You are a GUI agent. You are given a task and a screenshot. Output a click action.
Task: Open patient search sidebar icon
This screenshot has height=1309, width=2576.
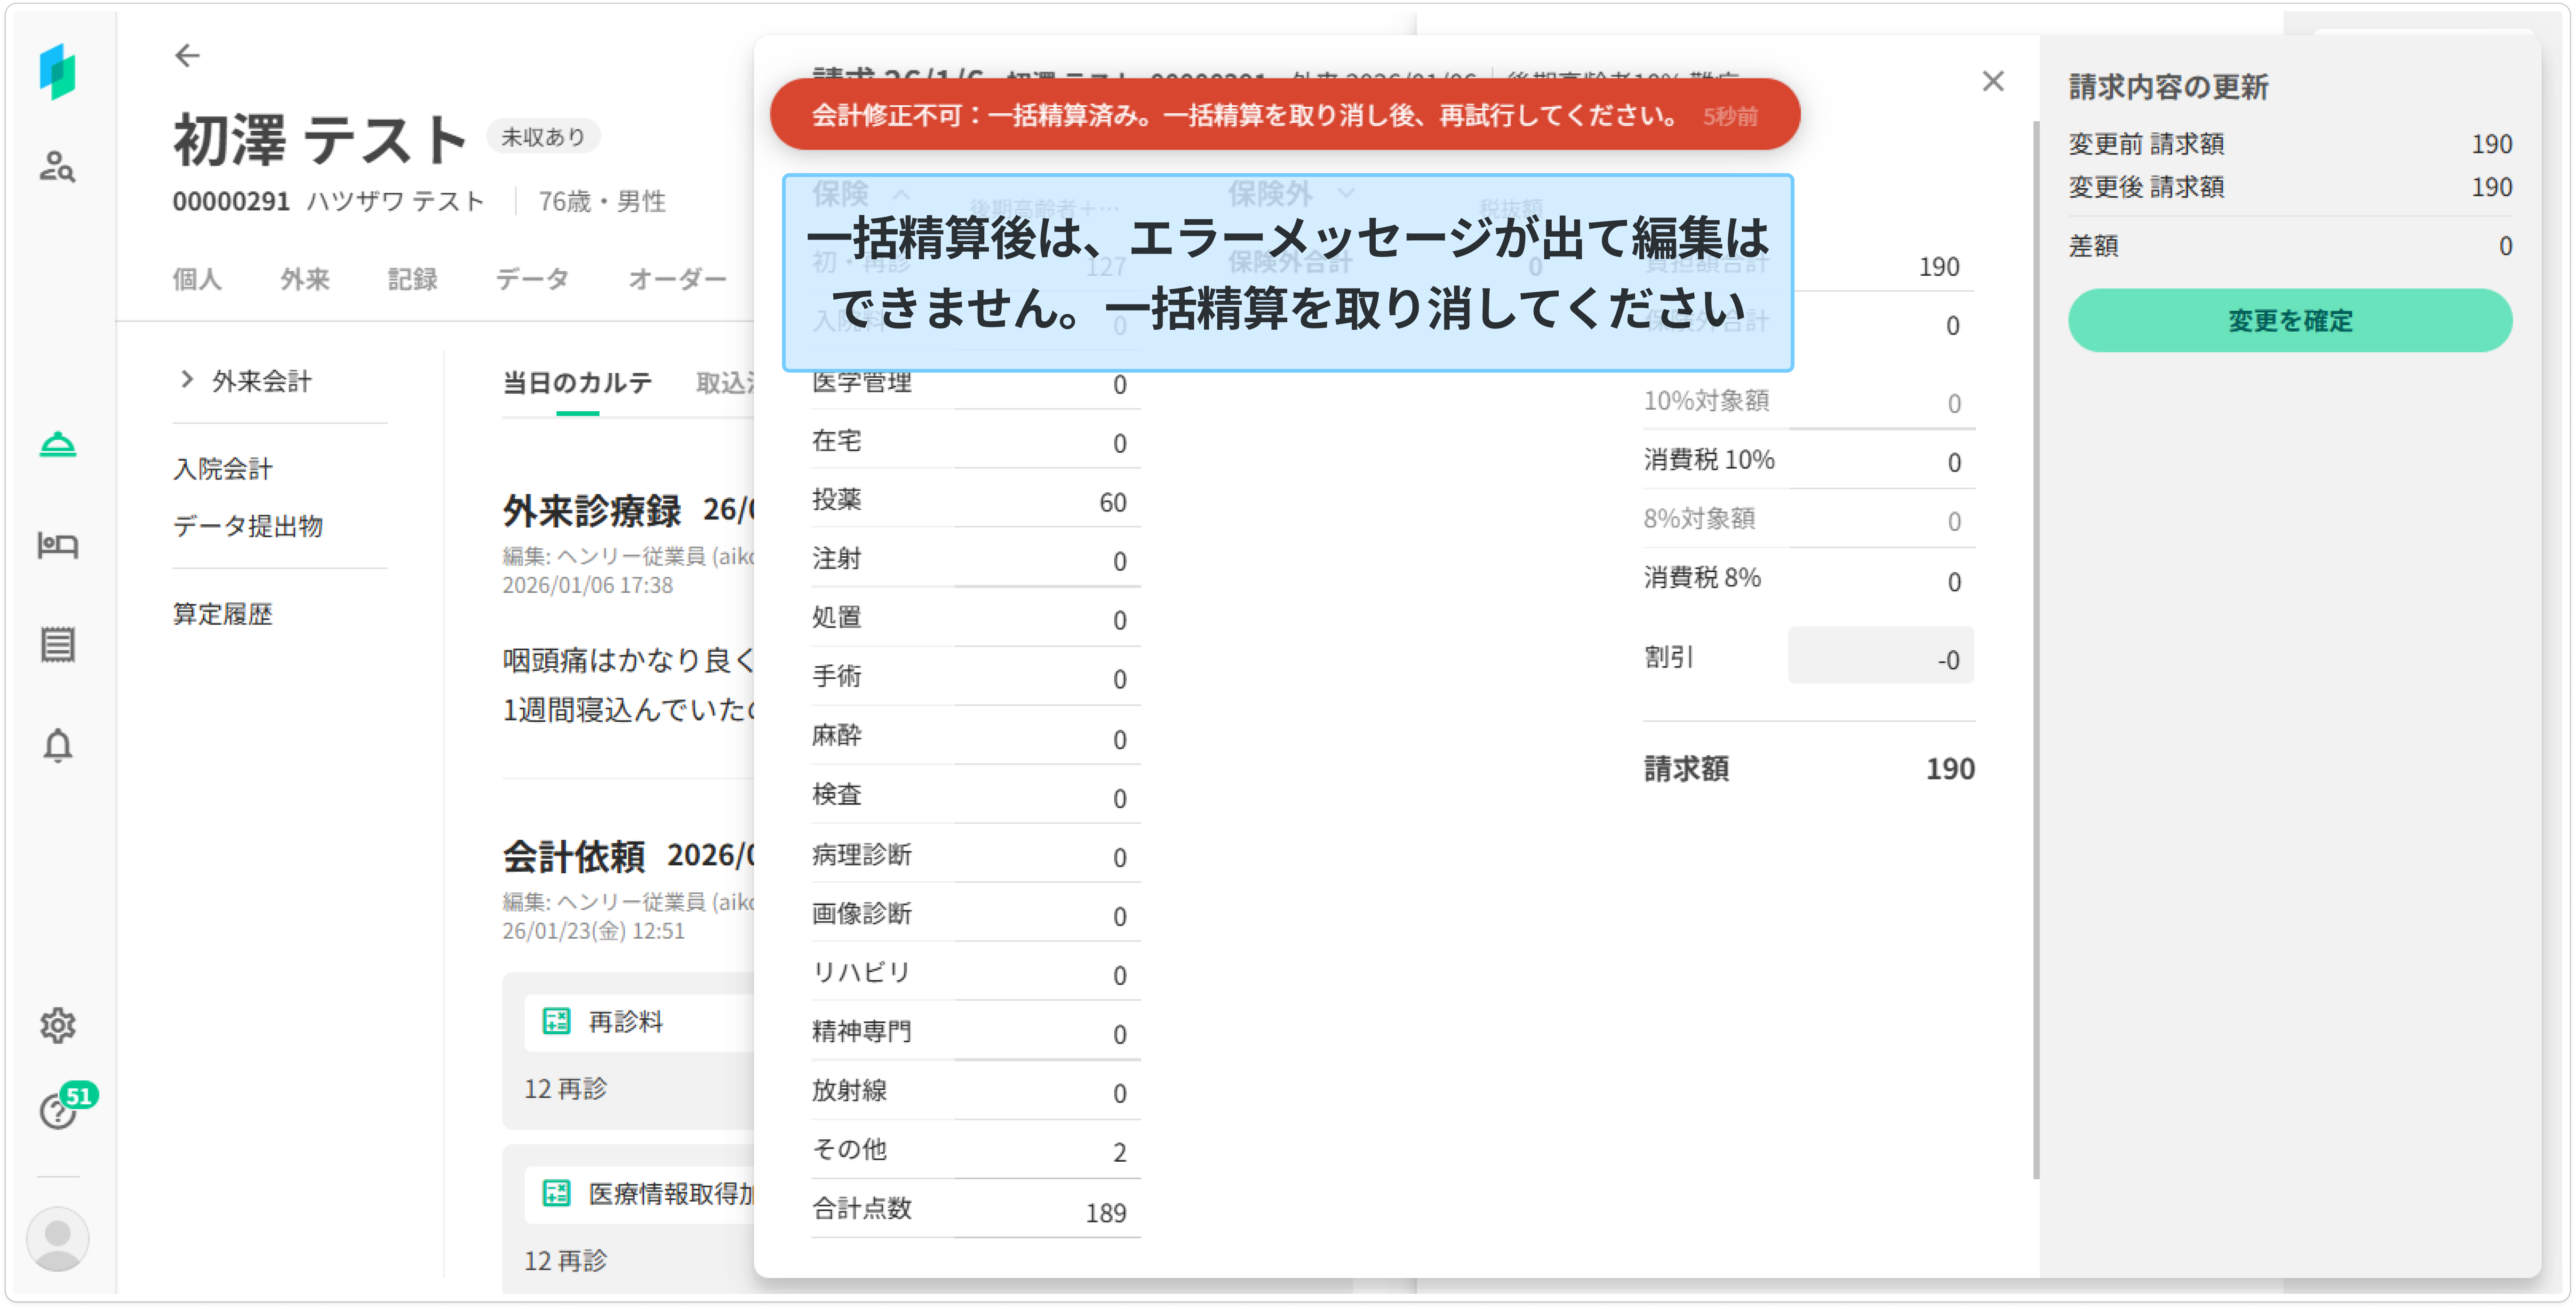tap(57, 166)
